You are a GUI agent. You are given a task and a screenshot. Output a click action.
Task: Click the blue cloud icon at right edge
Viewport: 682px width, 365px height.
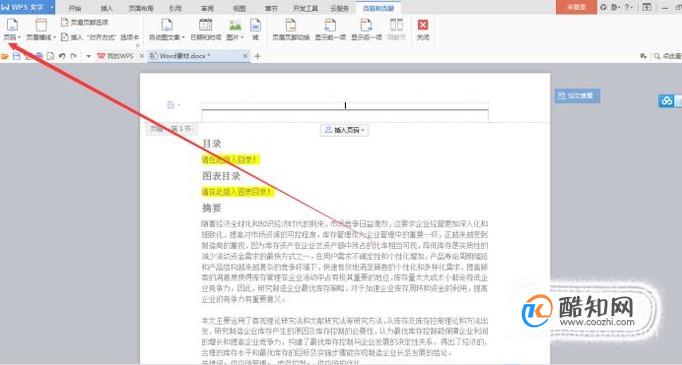pyautogui.click(x=666, y=101)
